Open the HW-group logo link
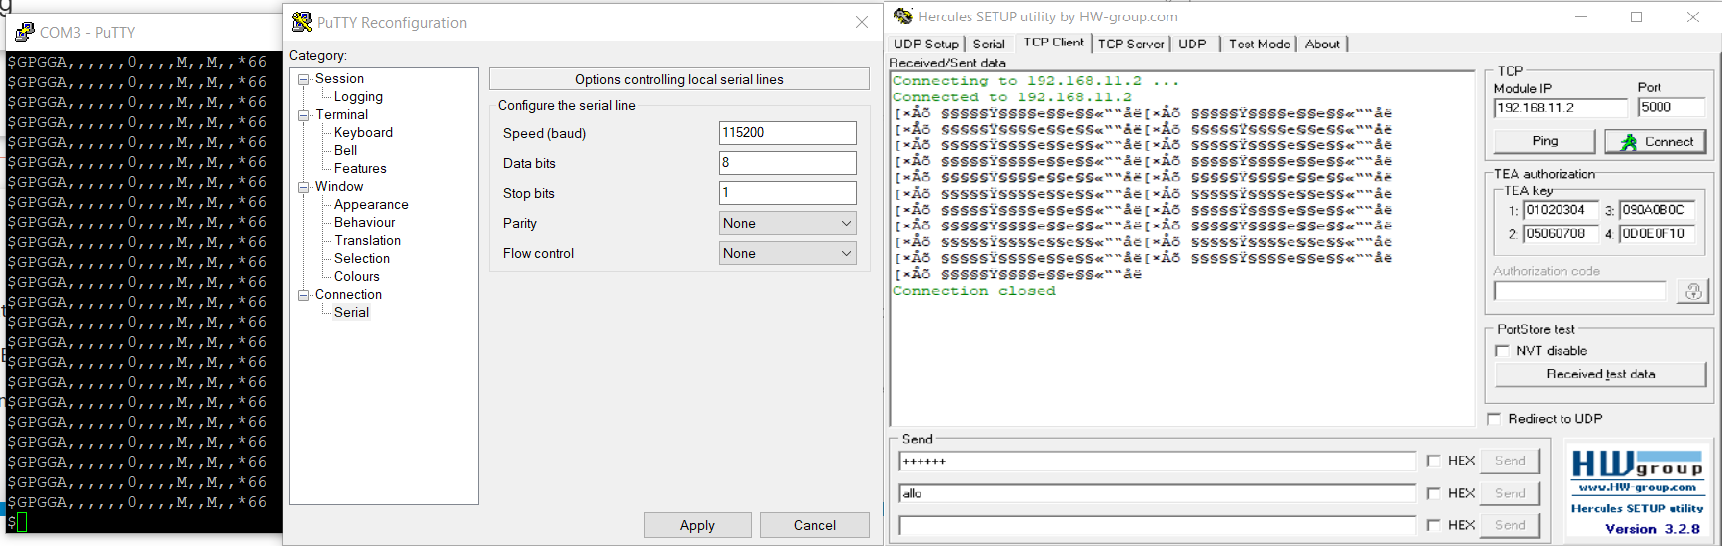1723x547 pixels. click(x=1636, y=492)
